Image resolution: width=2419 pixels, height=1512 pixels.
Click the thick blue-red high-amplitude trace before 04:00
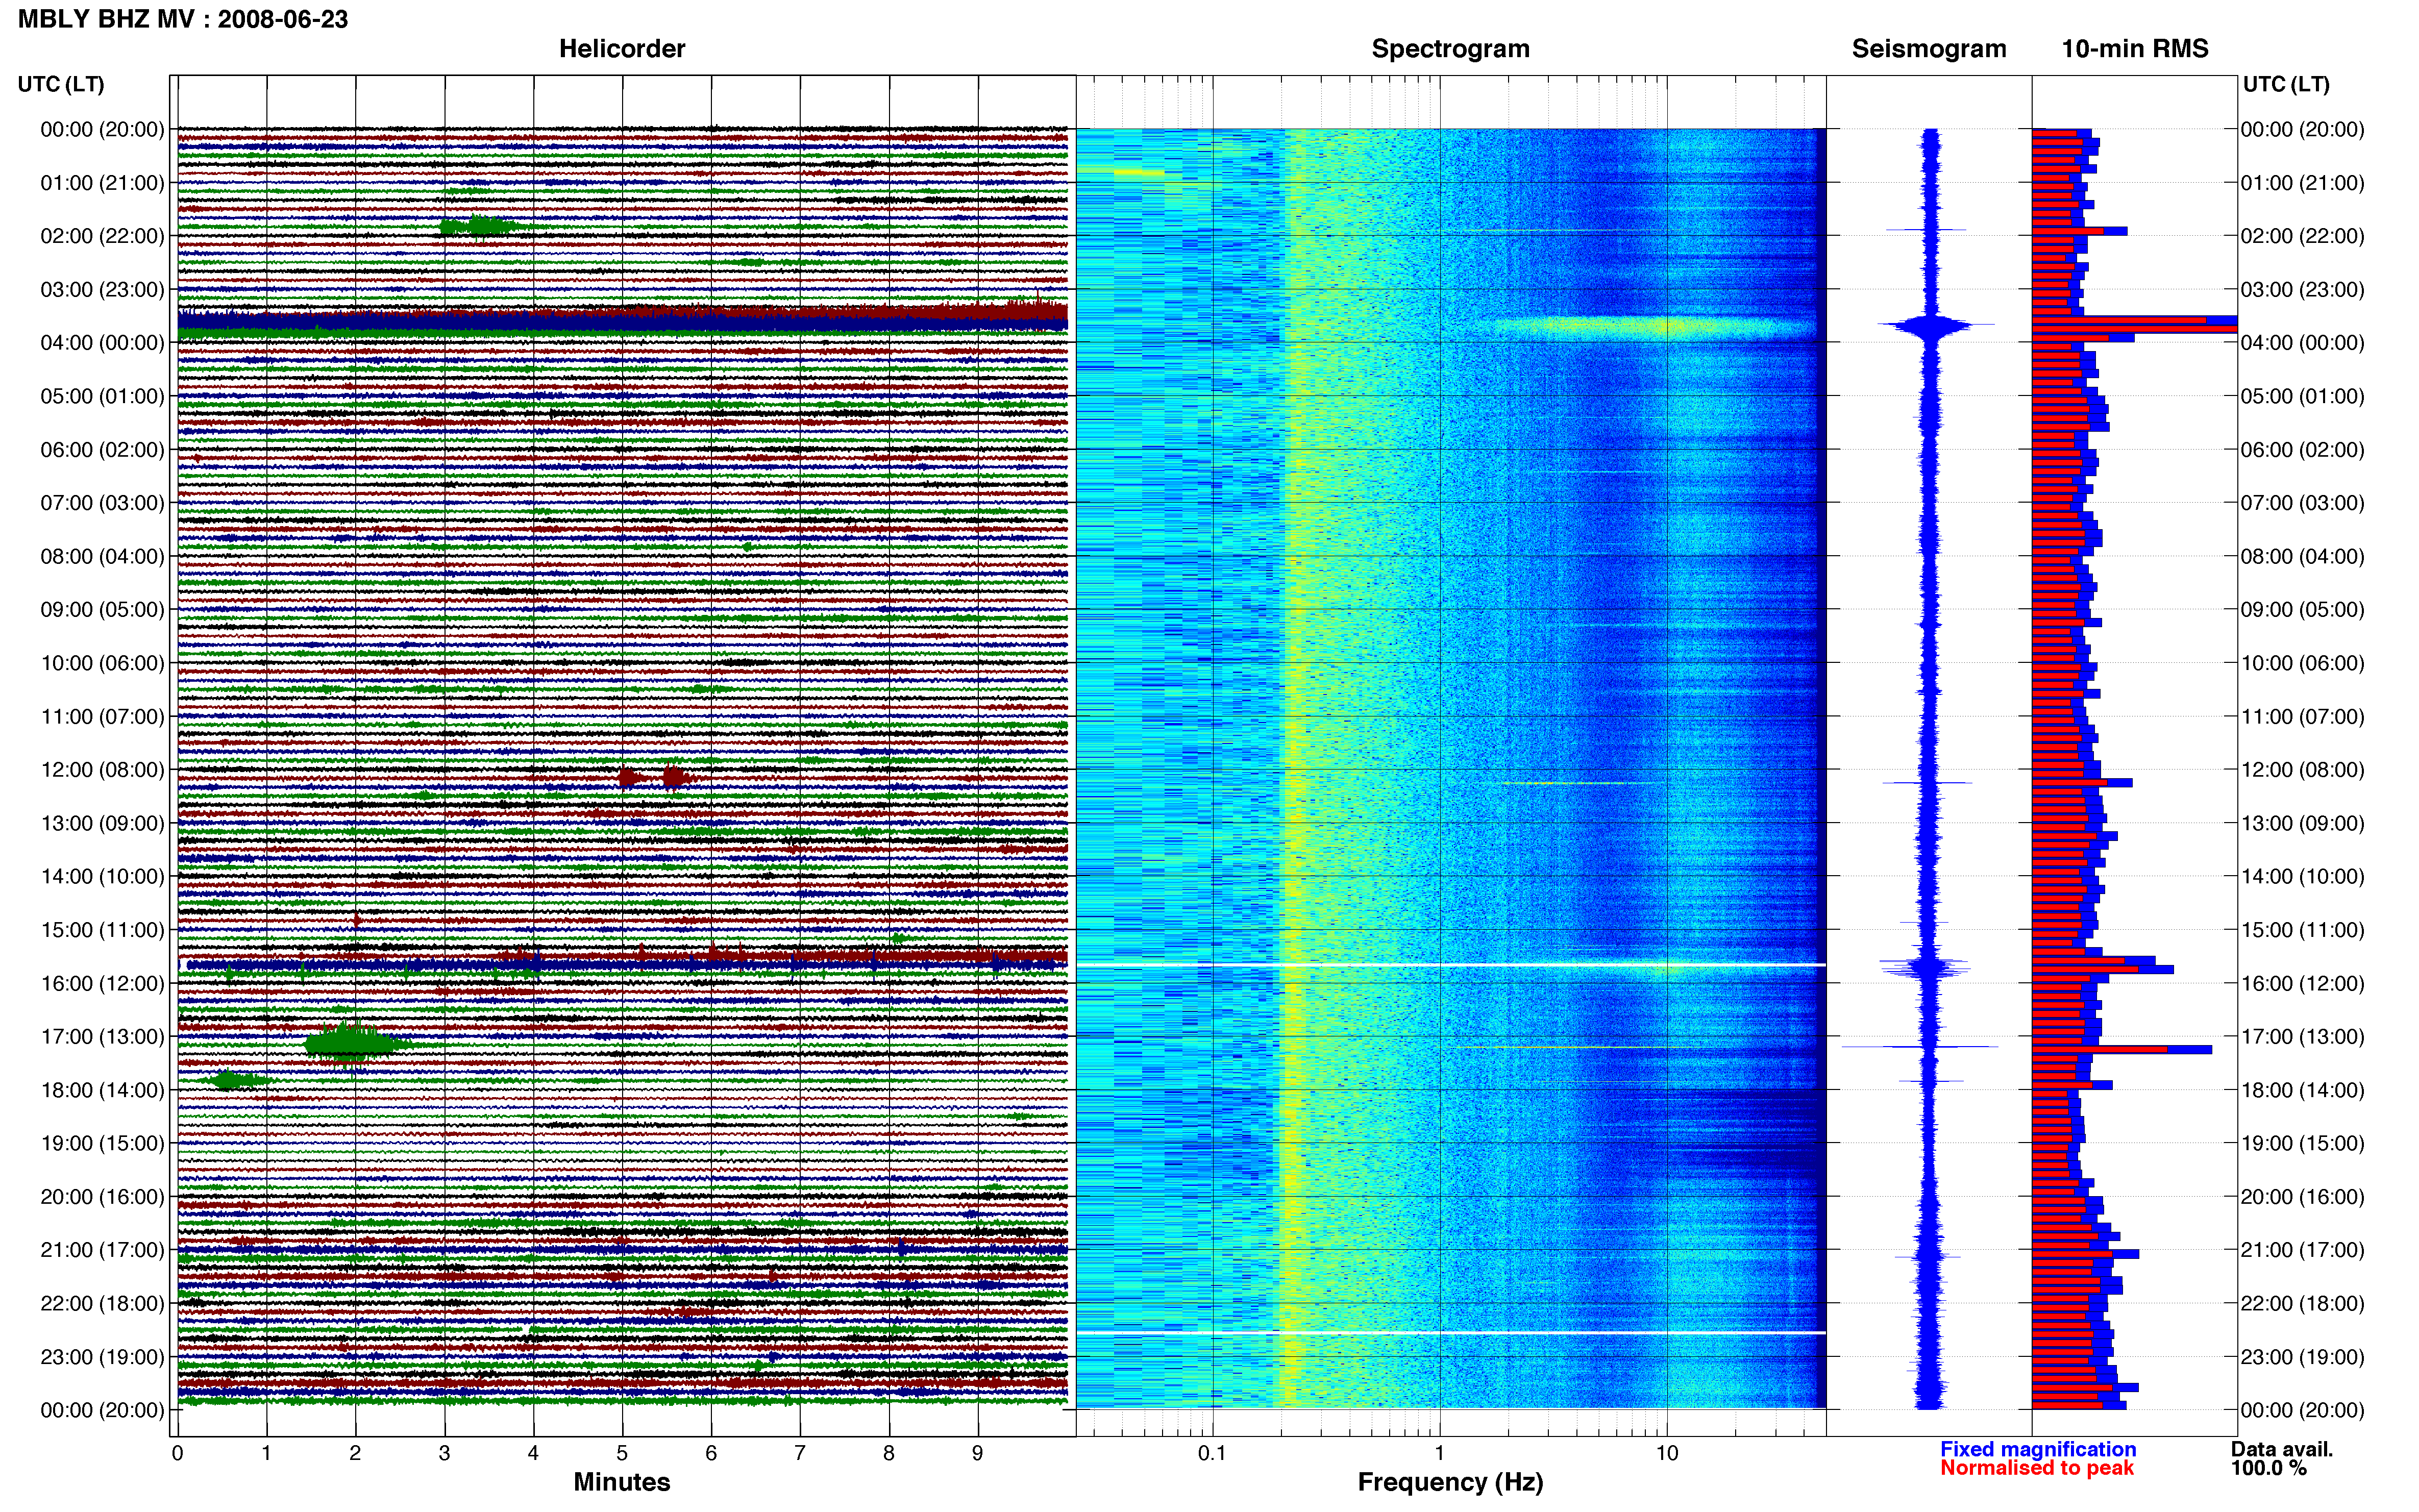coord(622,320)
